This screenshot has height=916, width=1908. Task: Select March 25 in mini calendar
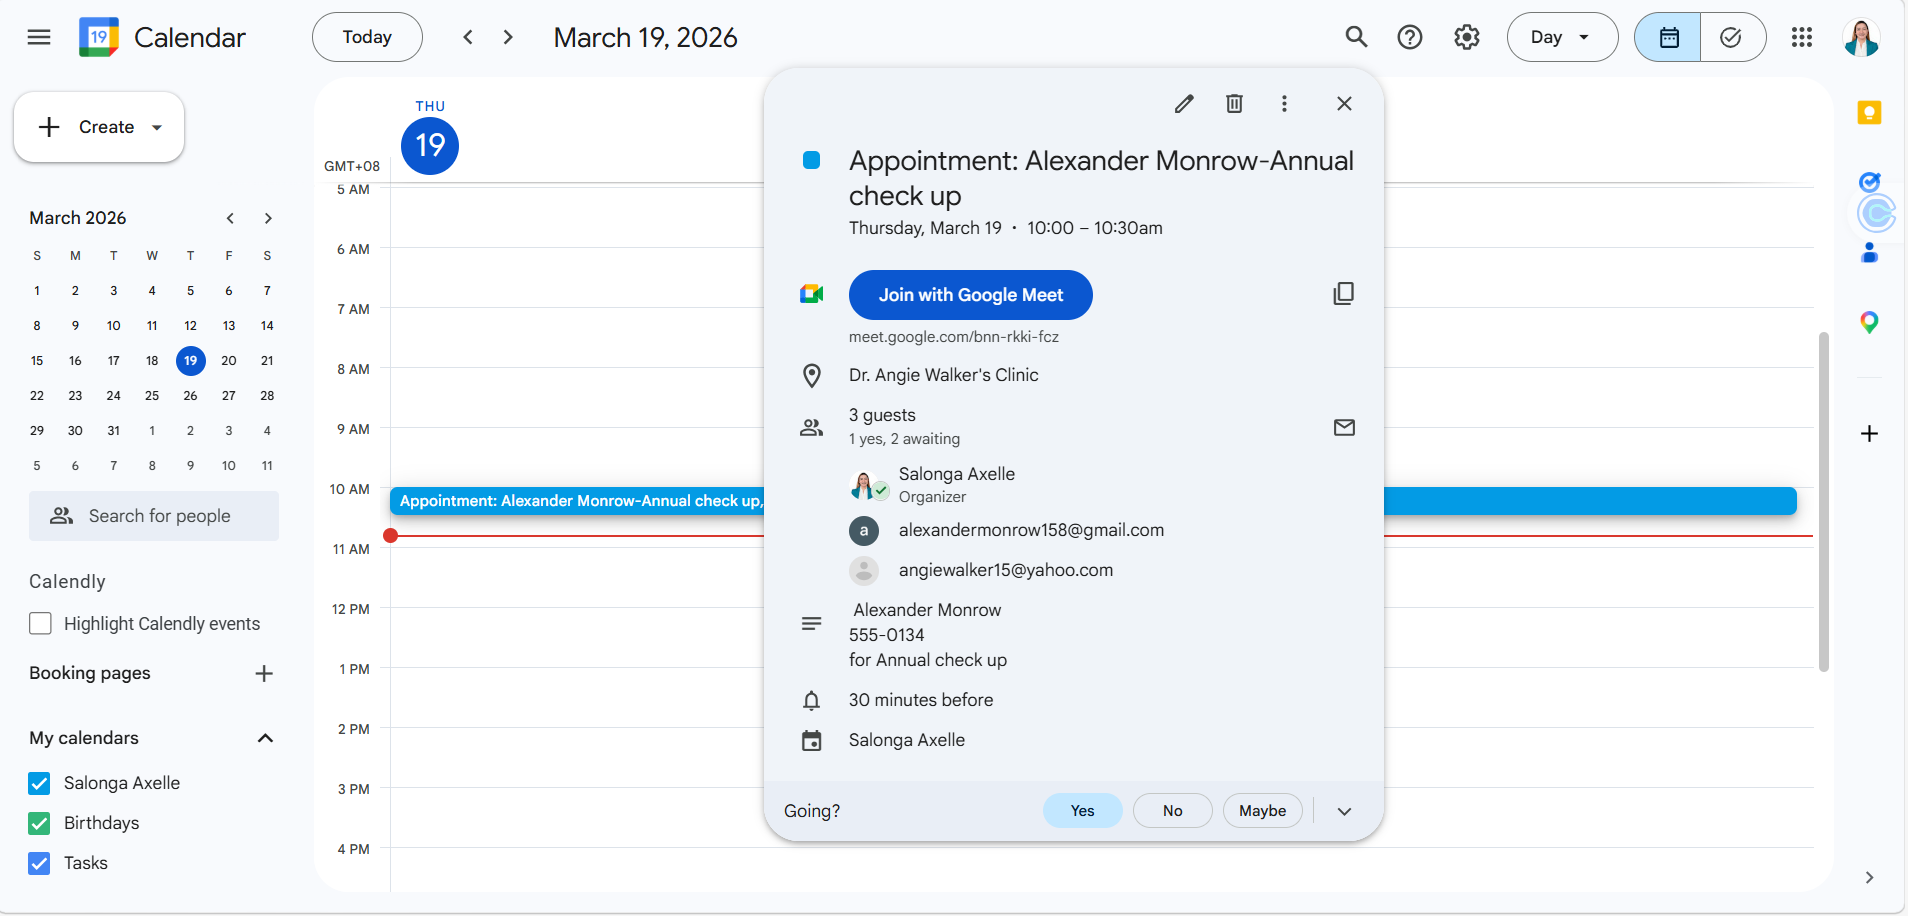click(152, 396)
